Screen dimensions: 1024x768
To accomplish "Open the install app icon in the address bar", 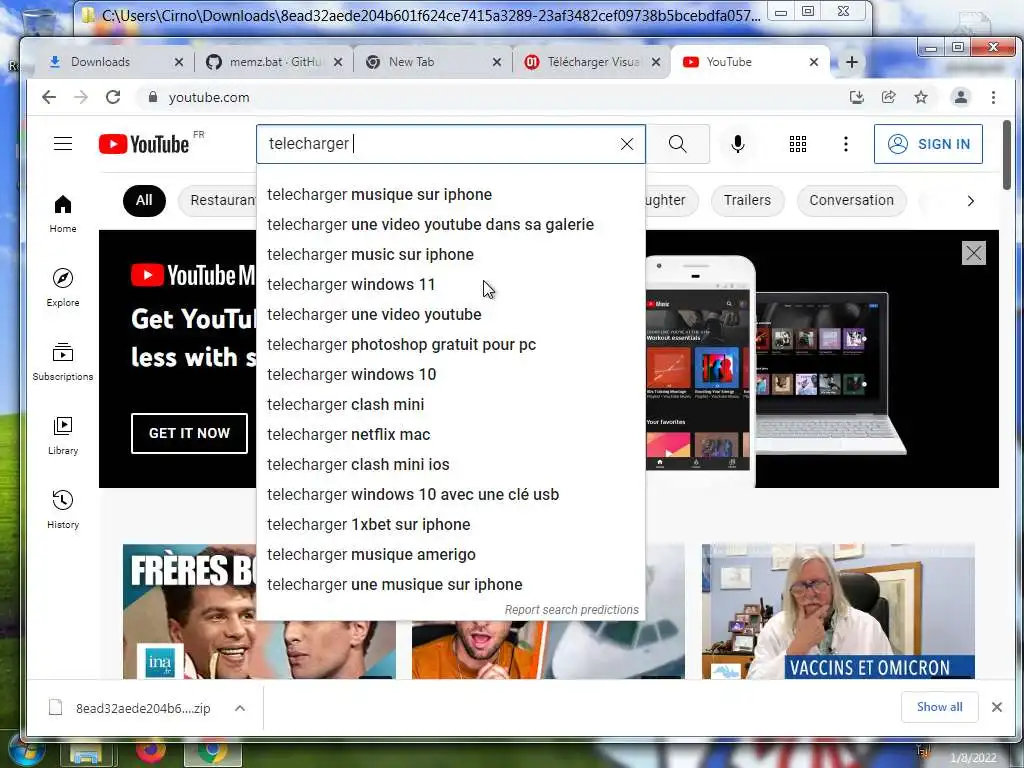I will (857, 97).
